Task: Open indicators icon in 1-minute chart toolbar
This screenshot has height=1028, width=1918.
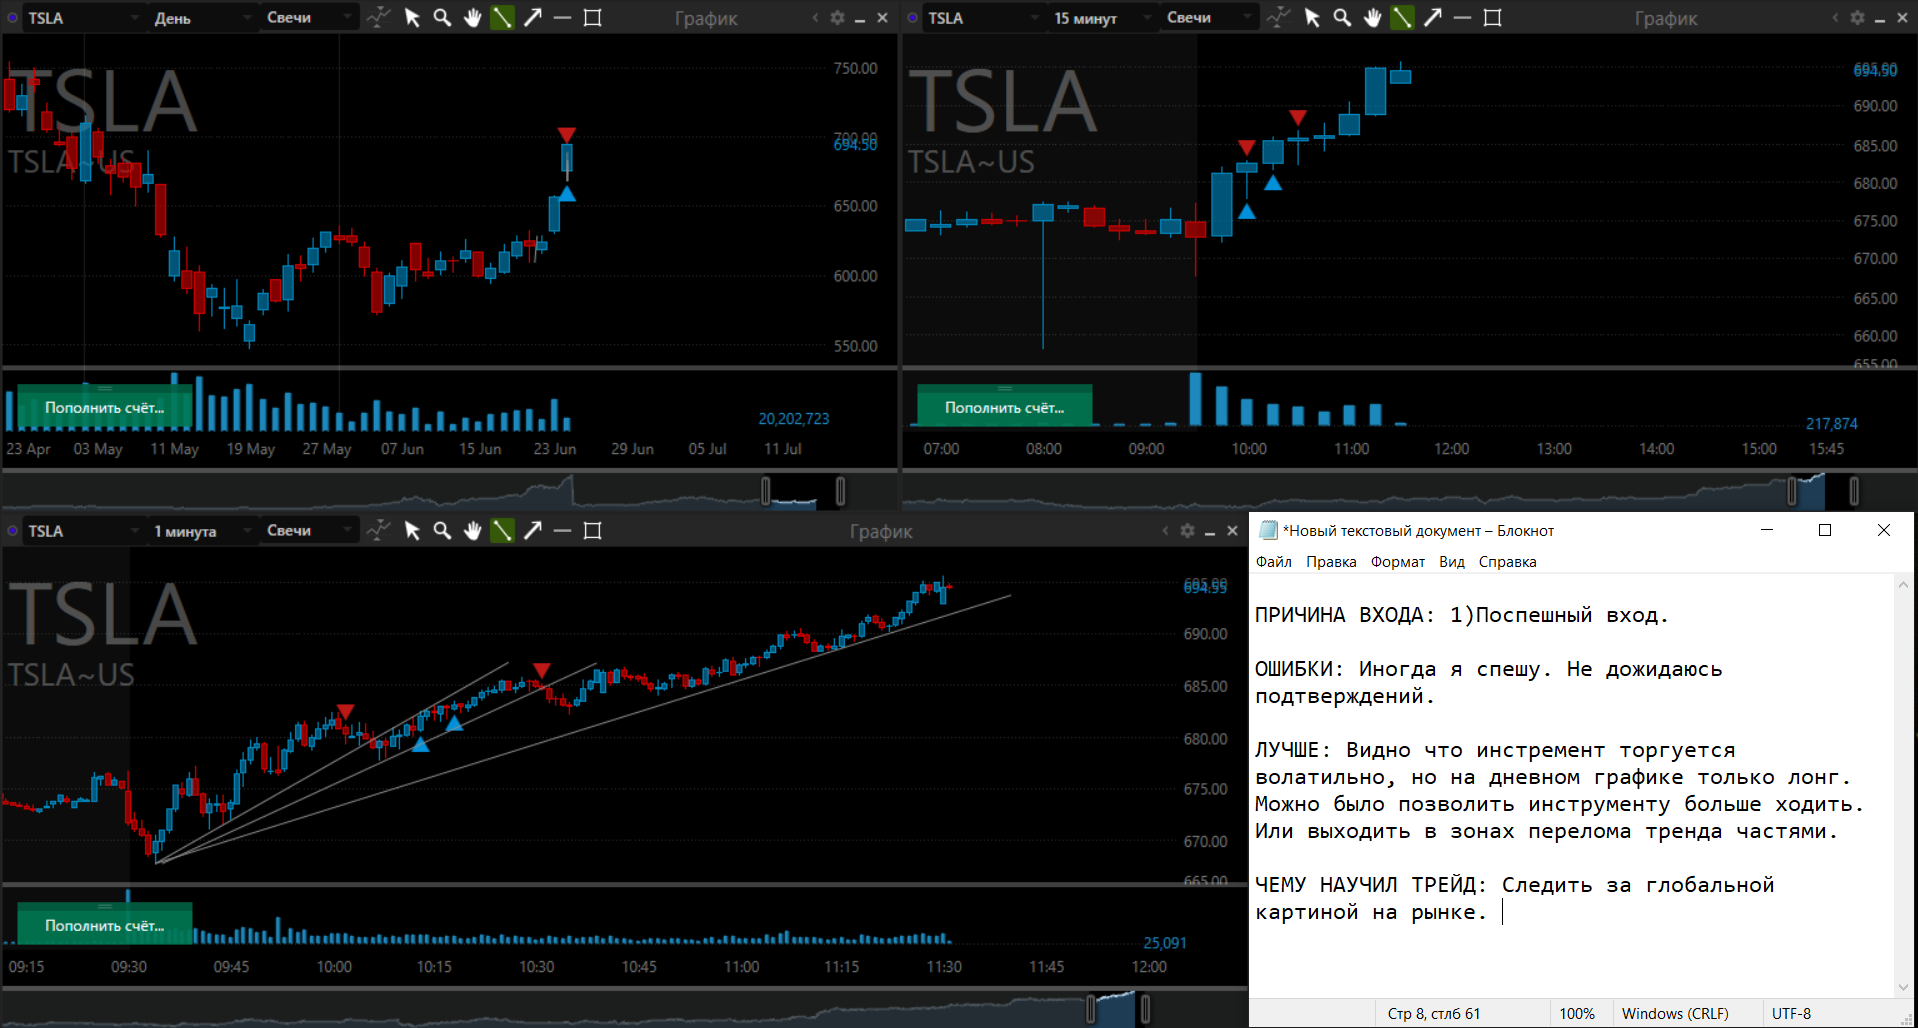Action: [x=378, y=530]
